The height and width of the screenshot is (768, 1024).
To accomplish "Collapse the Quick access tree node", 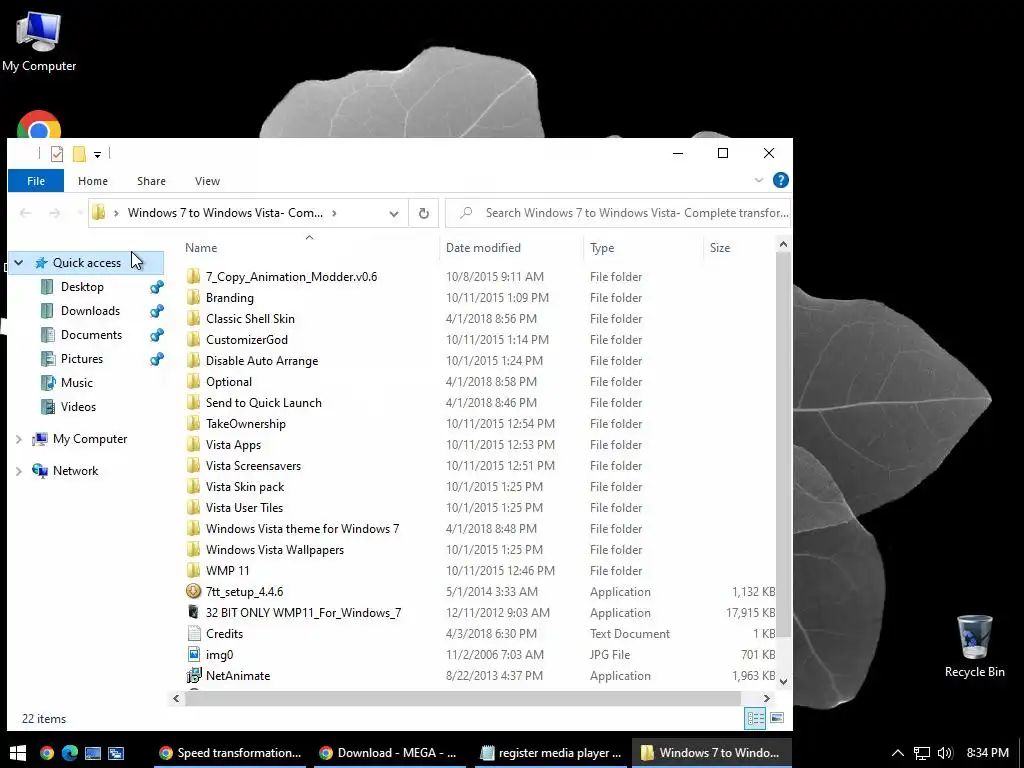I will tap(19, 263).
